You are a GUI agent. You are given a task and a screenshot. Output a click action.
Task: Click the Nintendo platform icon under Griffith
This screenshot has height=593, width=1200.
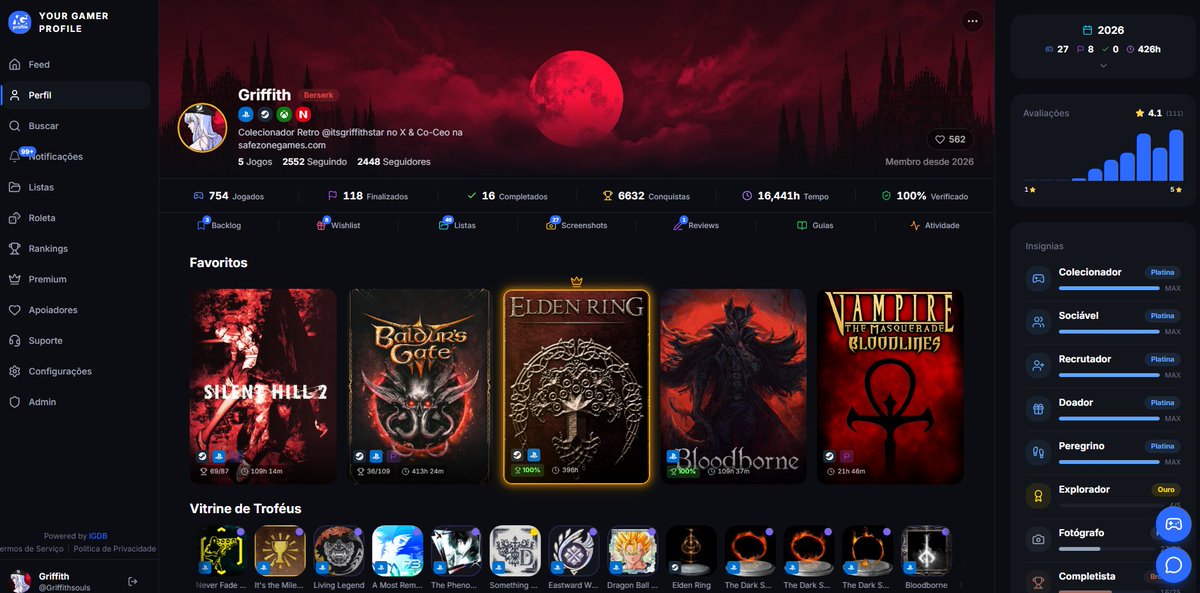(x=303, y=114)
